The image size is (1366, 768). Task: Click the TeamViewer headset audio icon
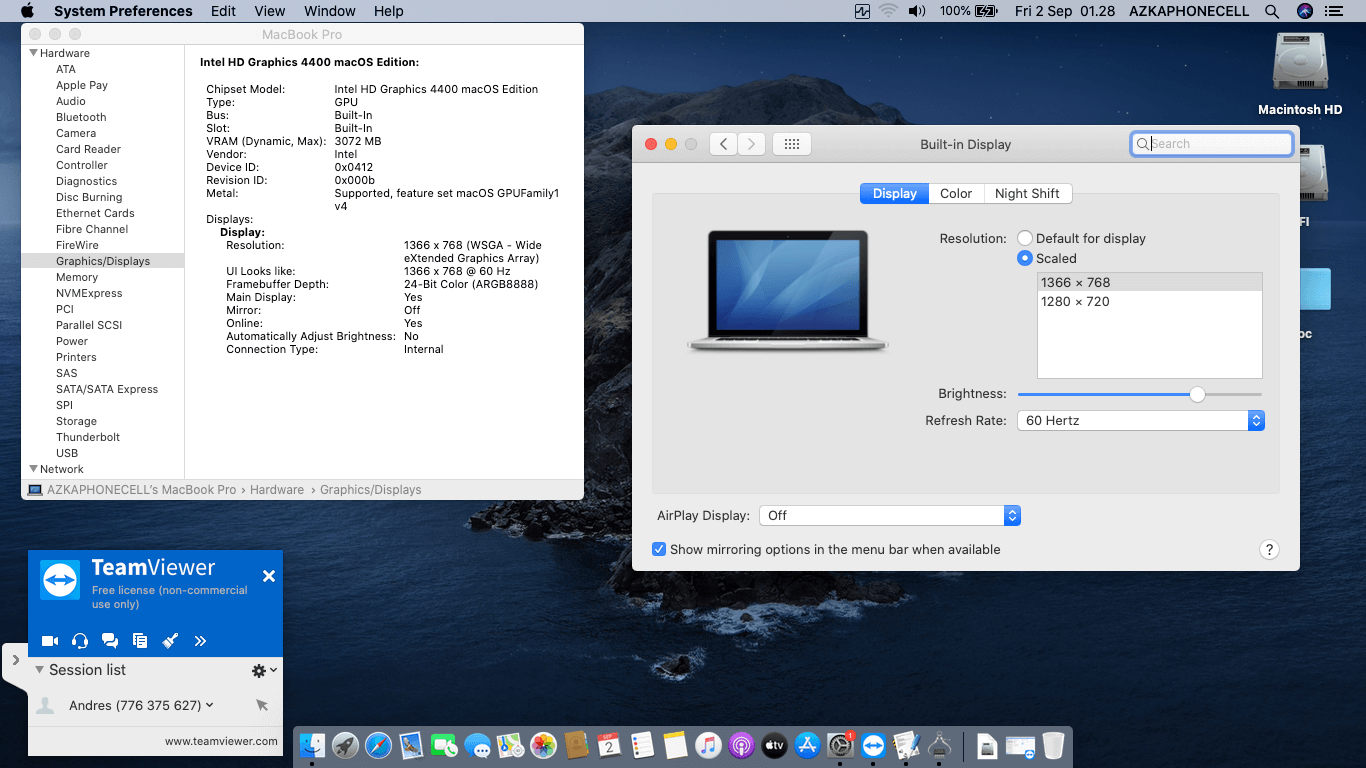(80, 641)
